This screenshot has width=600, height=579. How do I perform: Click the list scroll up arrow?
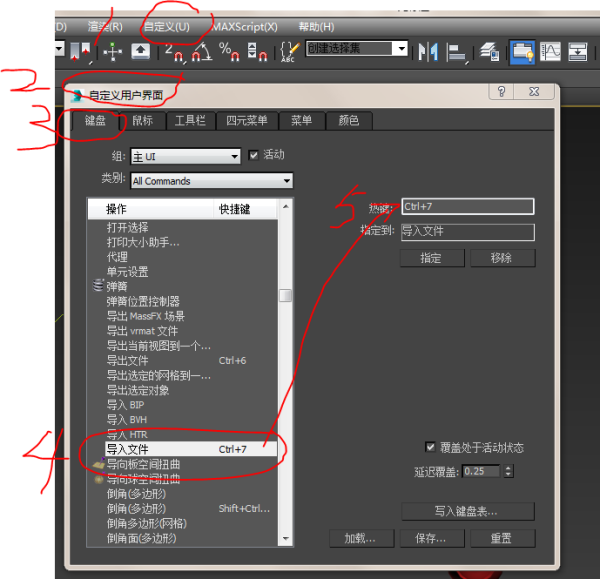(x=285, y=207)
